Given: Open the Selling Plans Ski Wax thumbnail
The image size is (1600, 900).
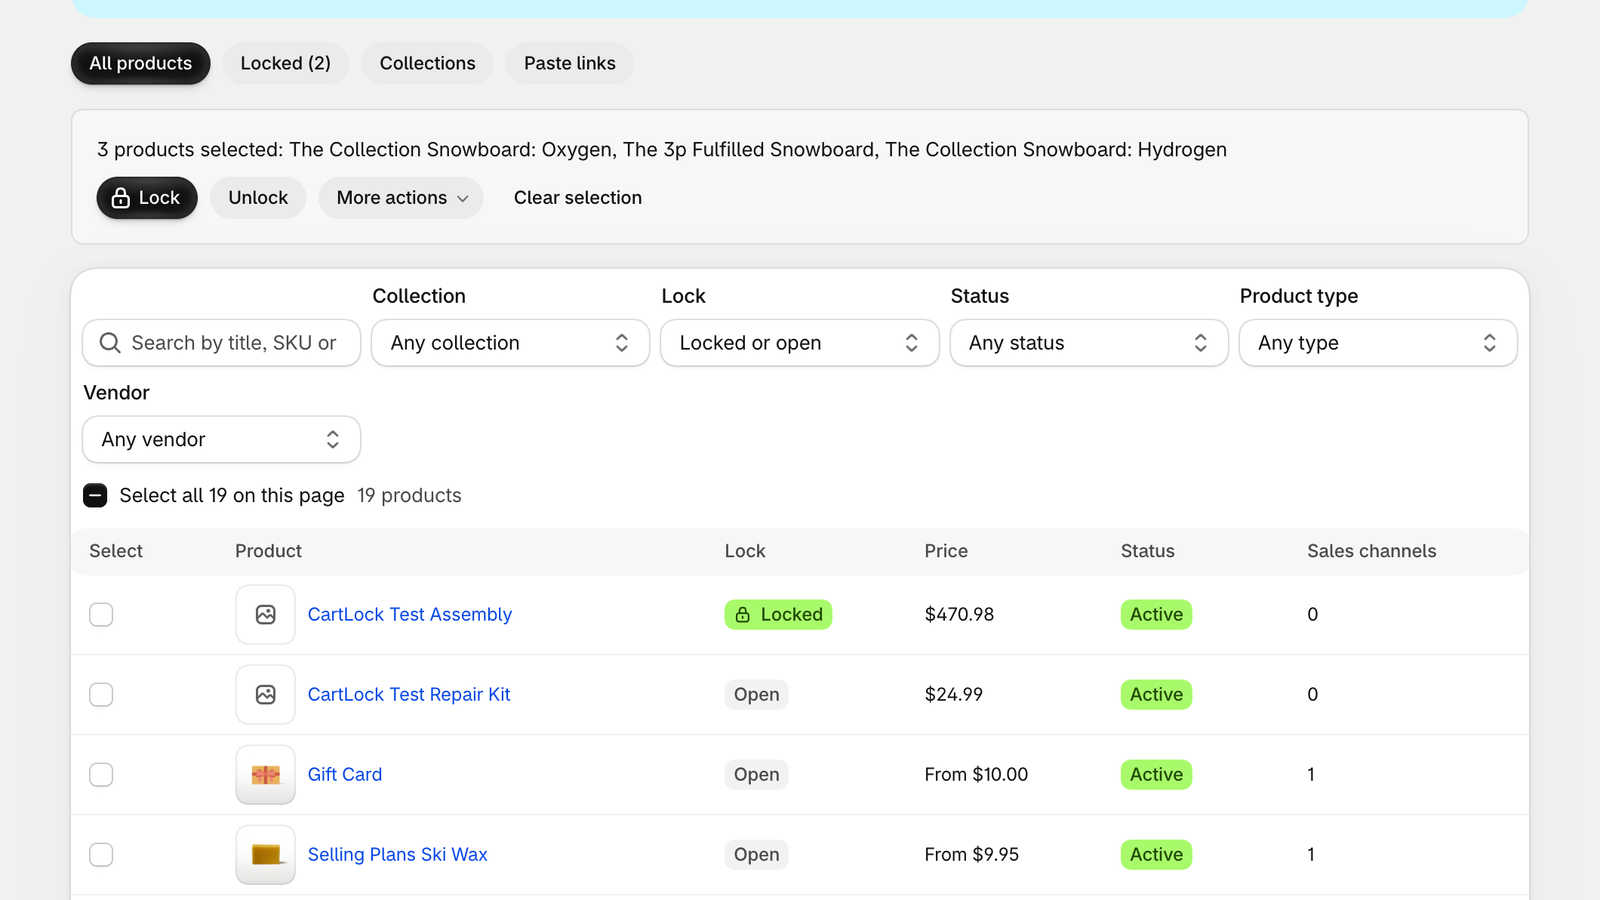Looking at the screenshot, I should [x=265, y=855].
